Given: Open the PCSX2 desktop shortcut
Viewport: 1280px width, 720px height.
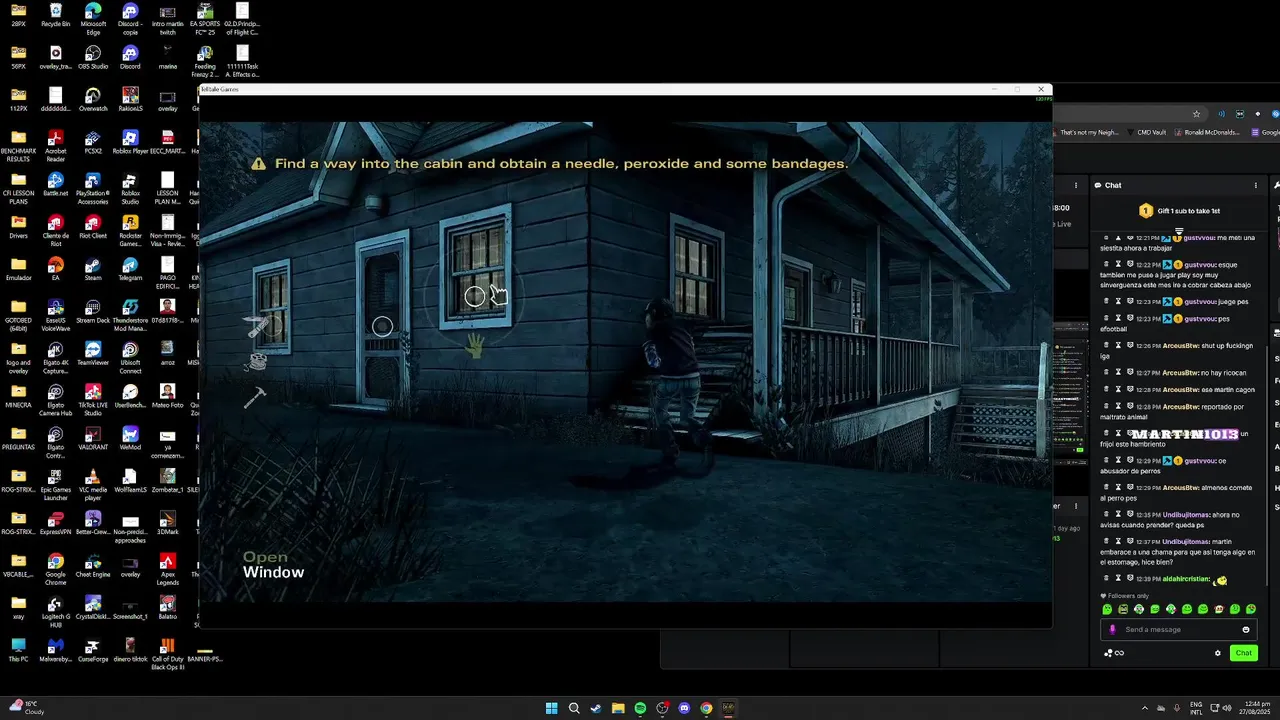Looking at the screenshot, I should pyautogui.click(x=93, y=141).
